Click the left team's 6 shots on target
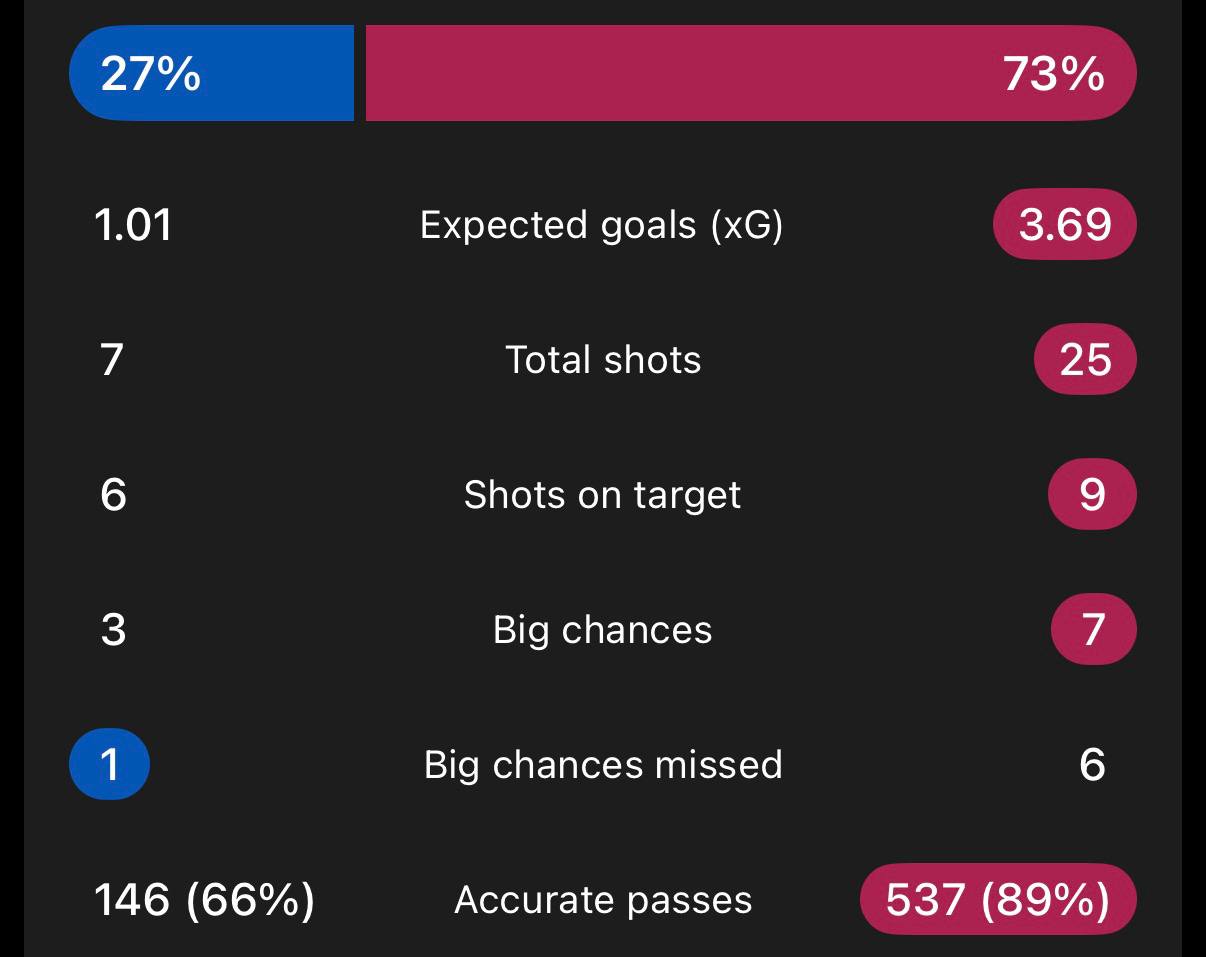Image resolution: width=1206 pixels, height=957 pixels. click(x=113, y=495)
